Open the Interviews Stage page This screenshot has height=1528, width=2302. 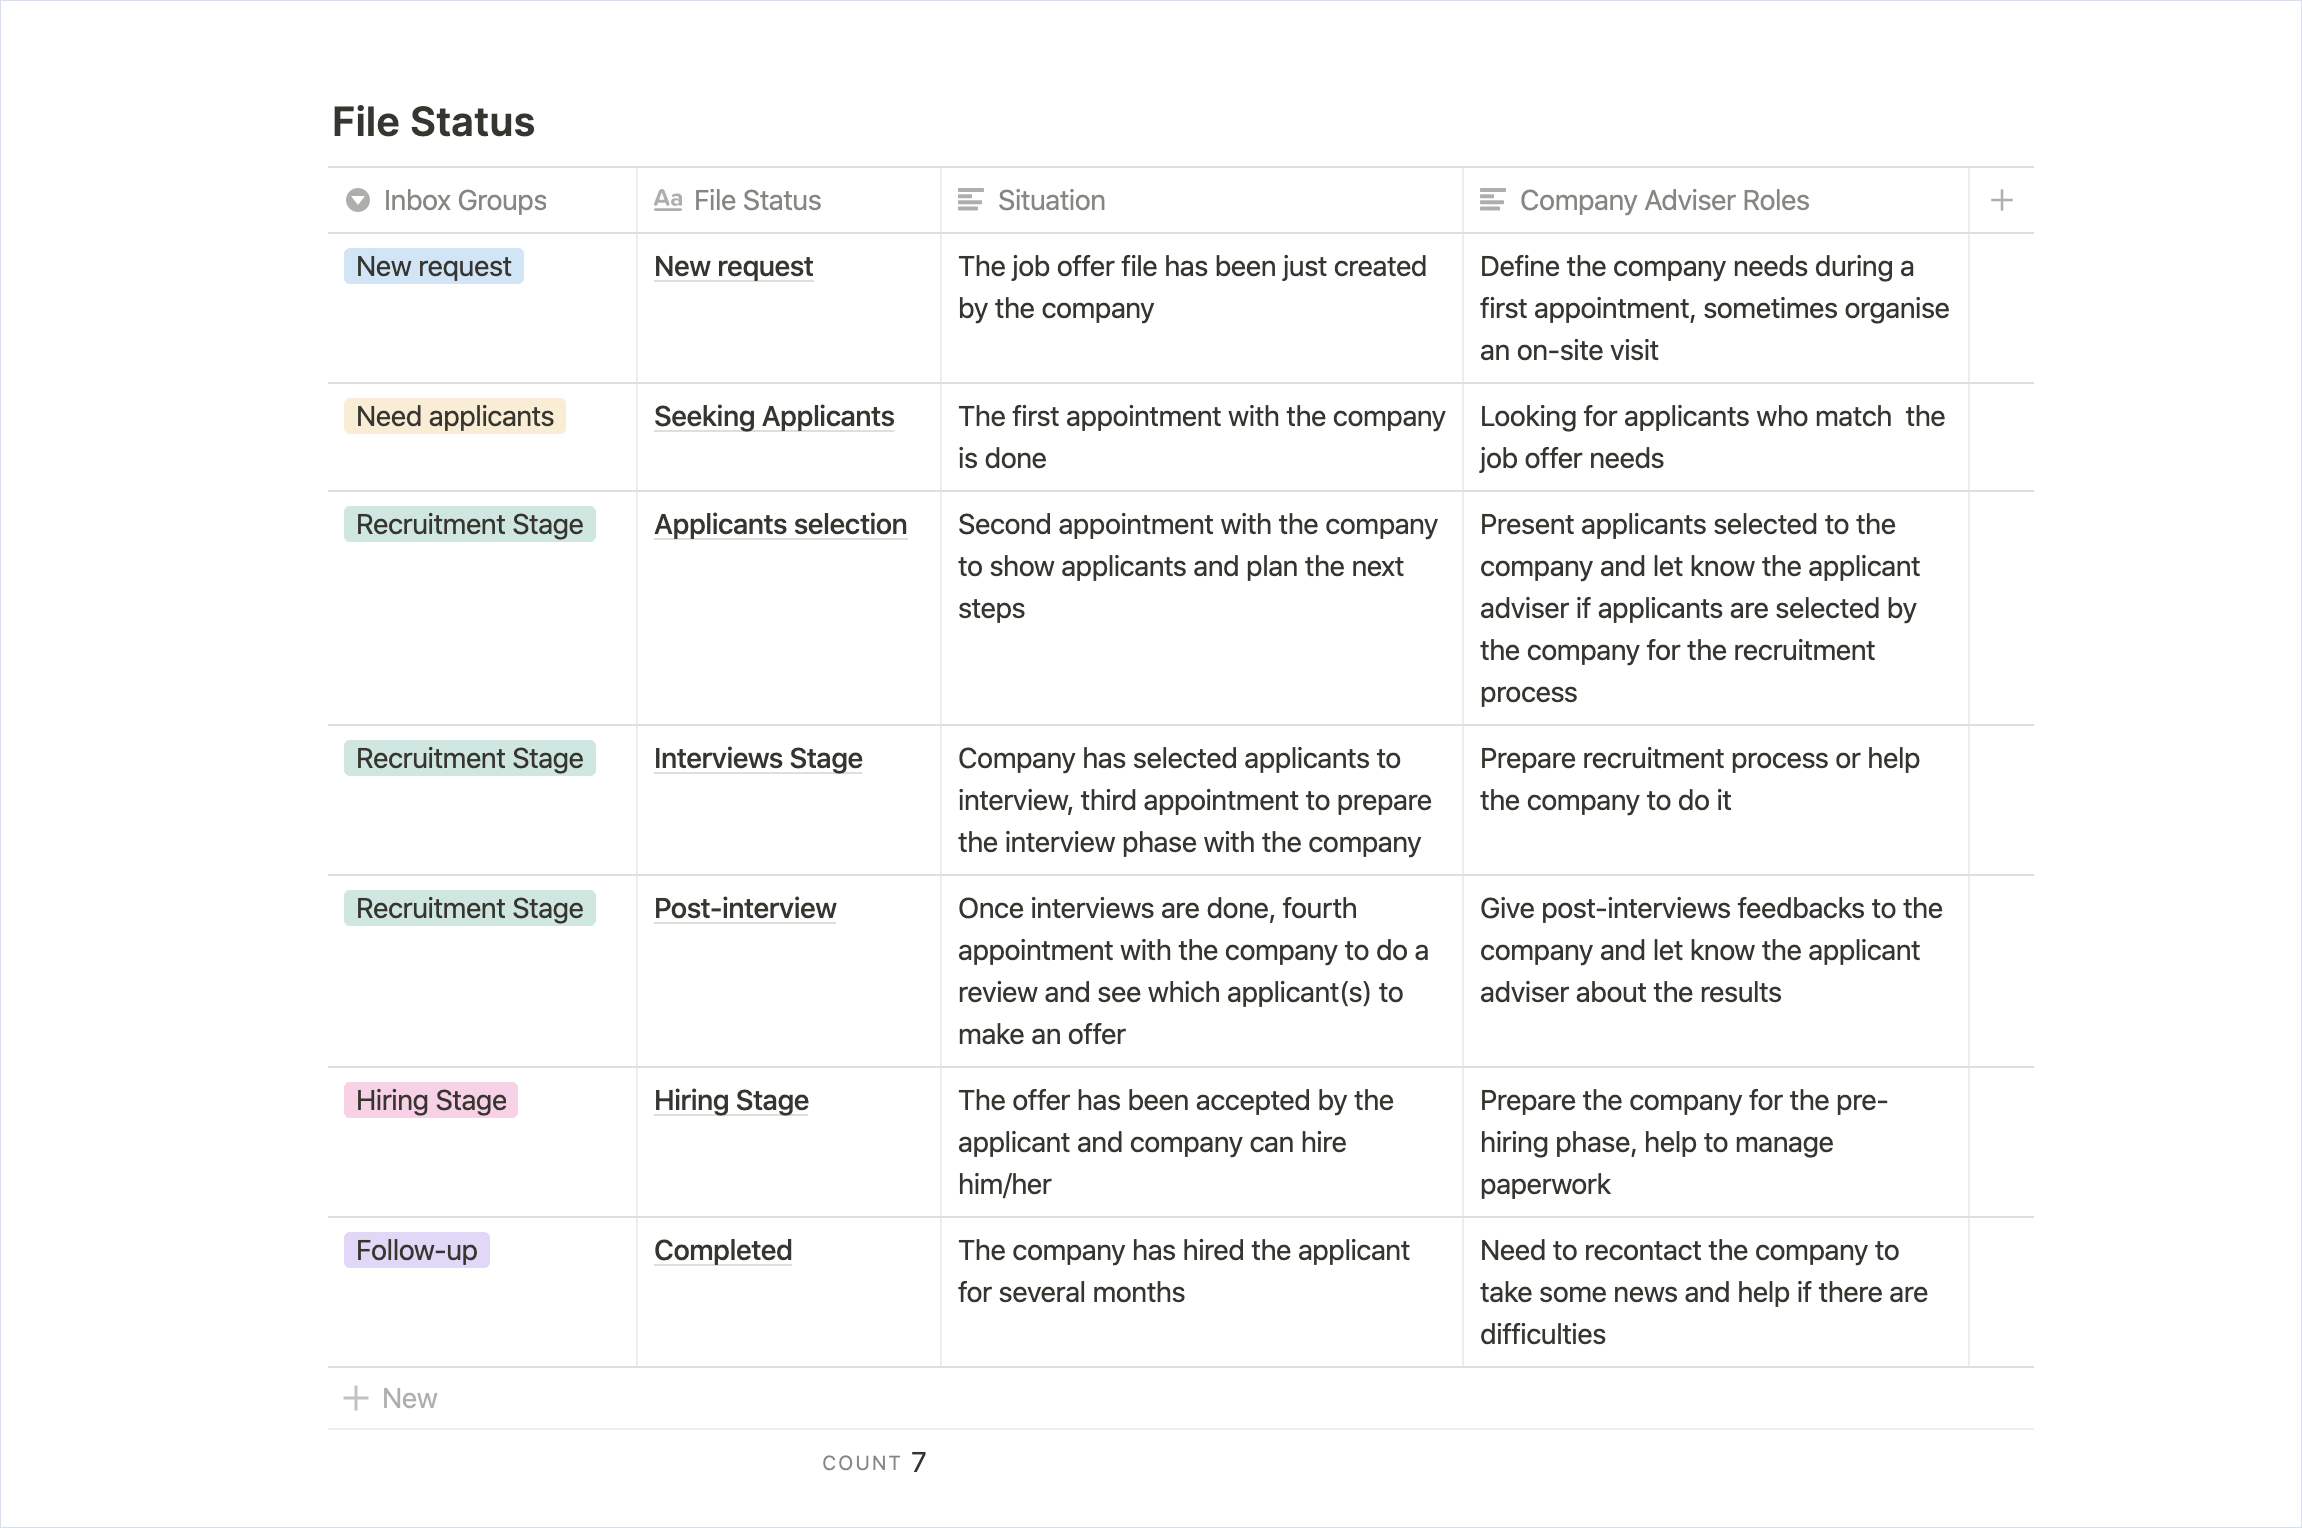click(757, 758)
